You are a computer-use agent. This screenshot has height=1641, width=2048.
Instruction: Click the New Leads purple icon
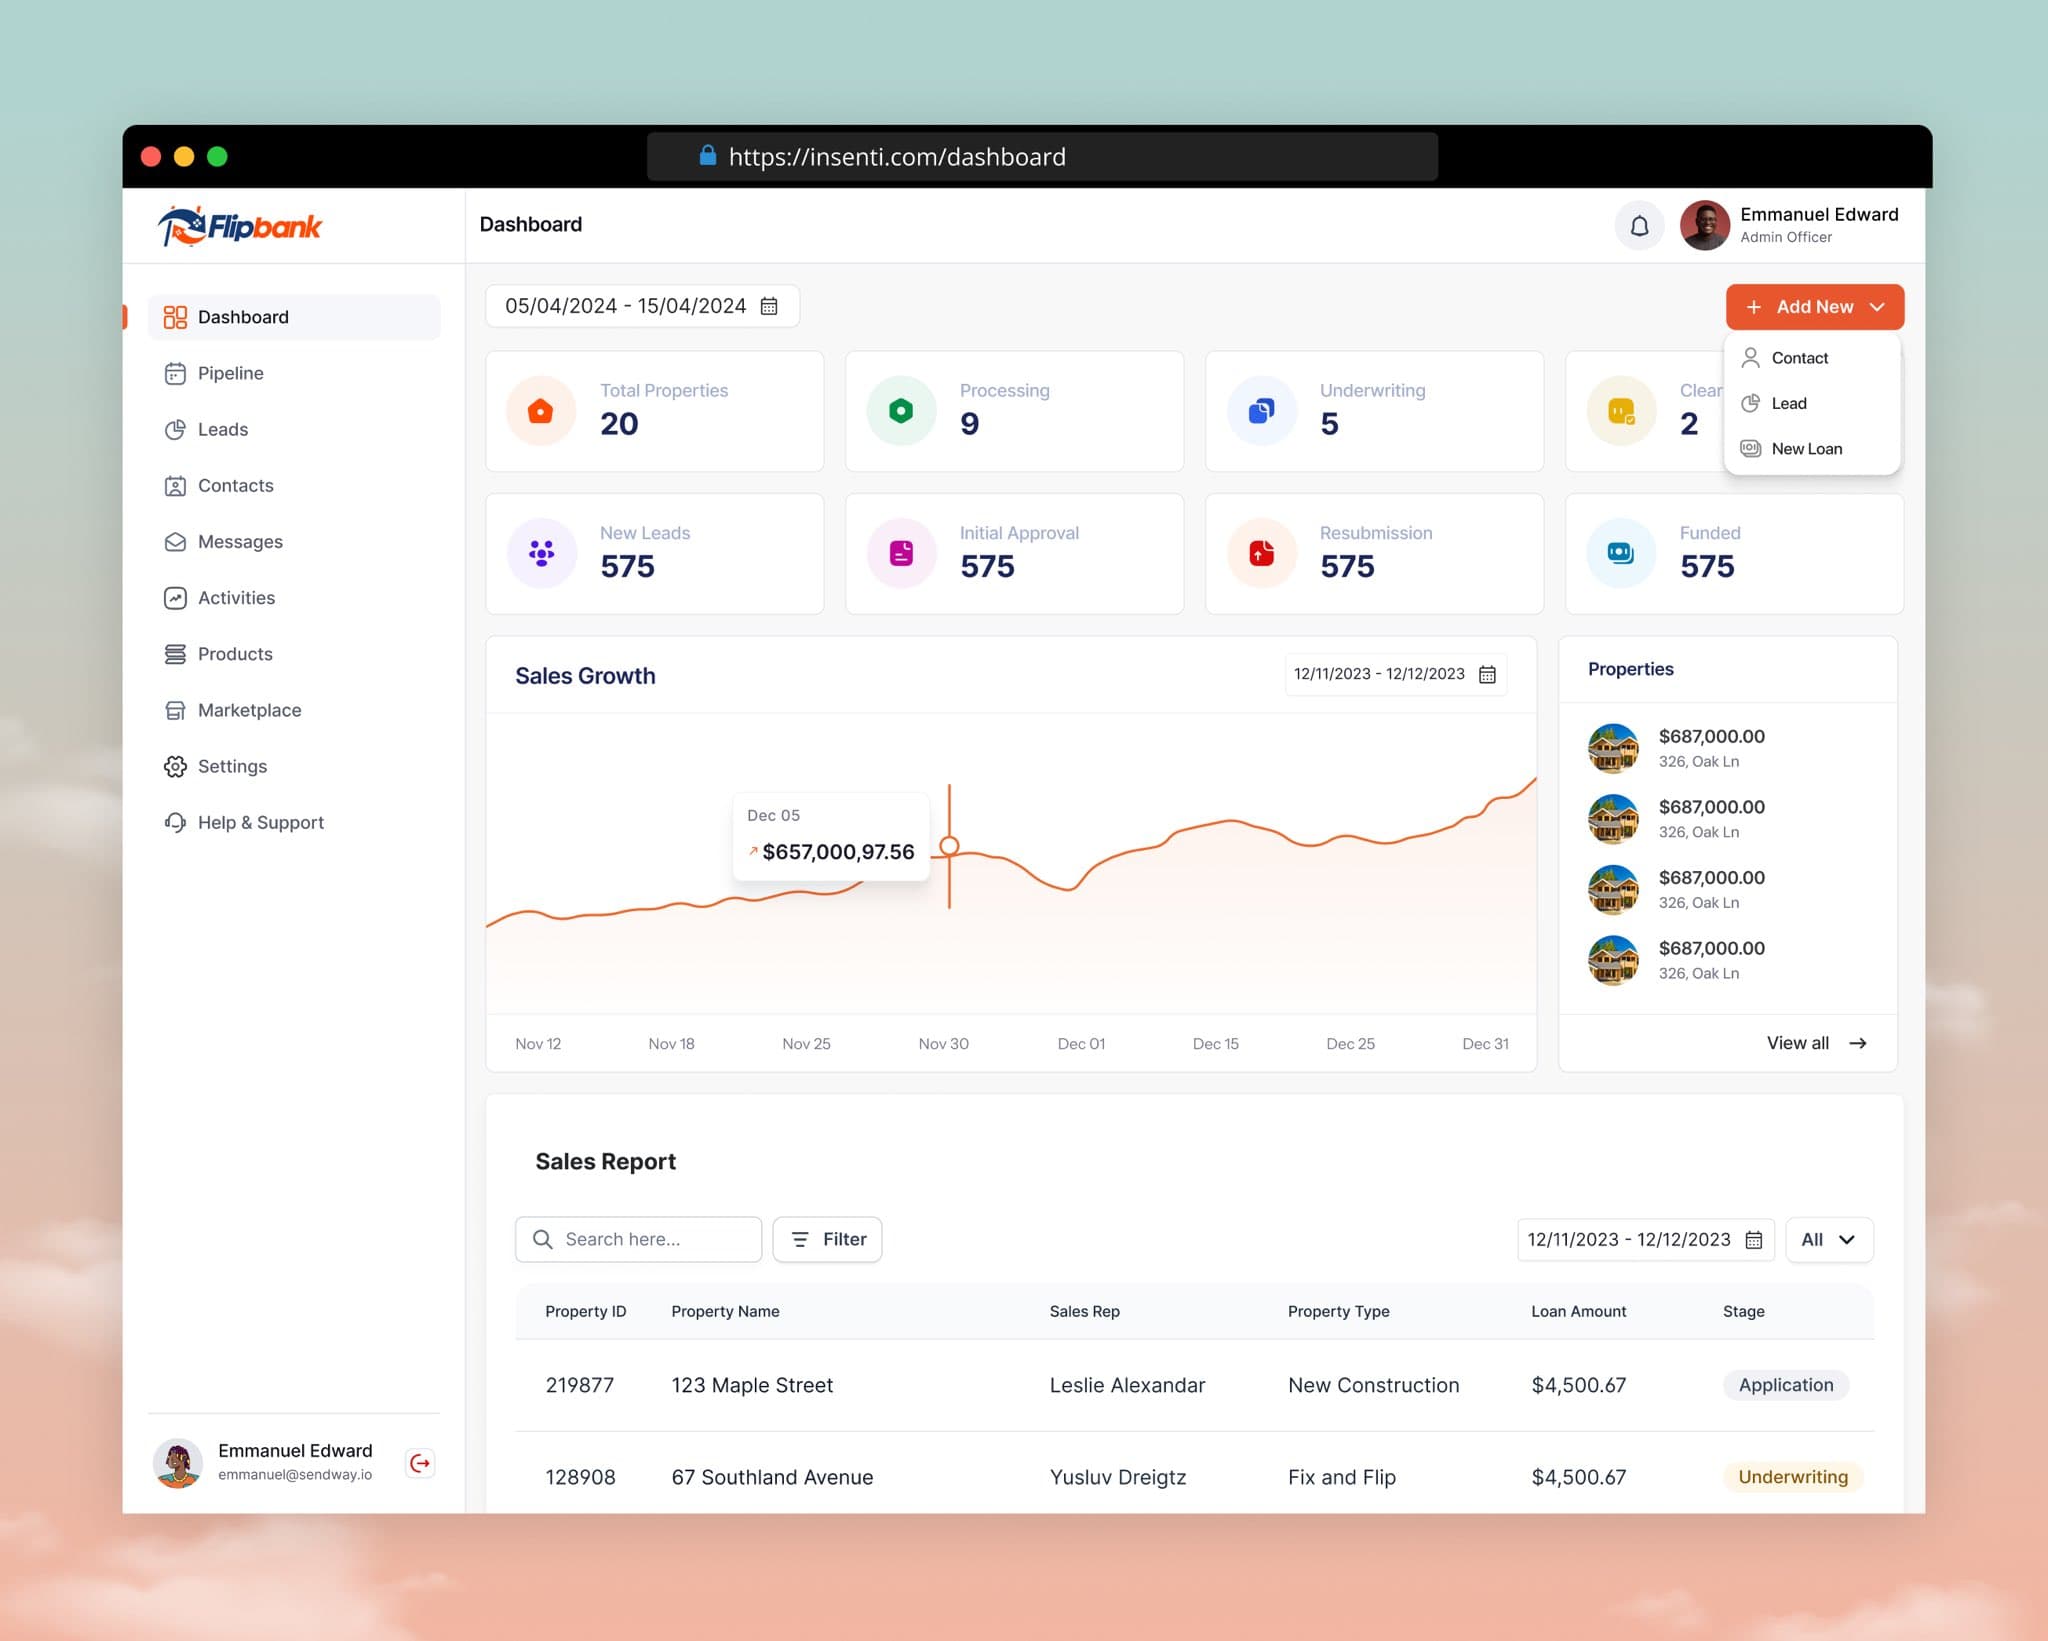[x=541, y=553]
